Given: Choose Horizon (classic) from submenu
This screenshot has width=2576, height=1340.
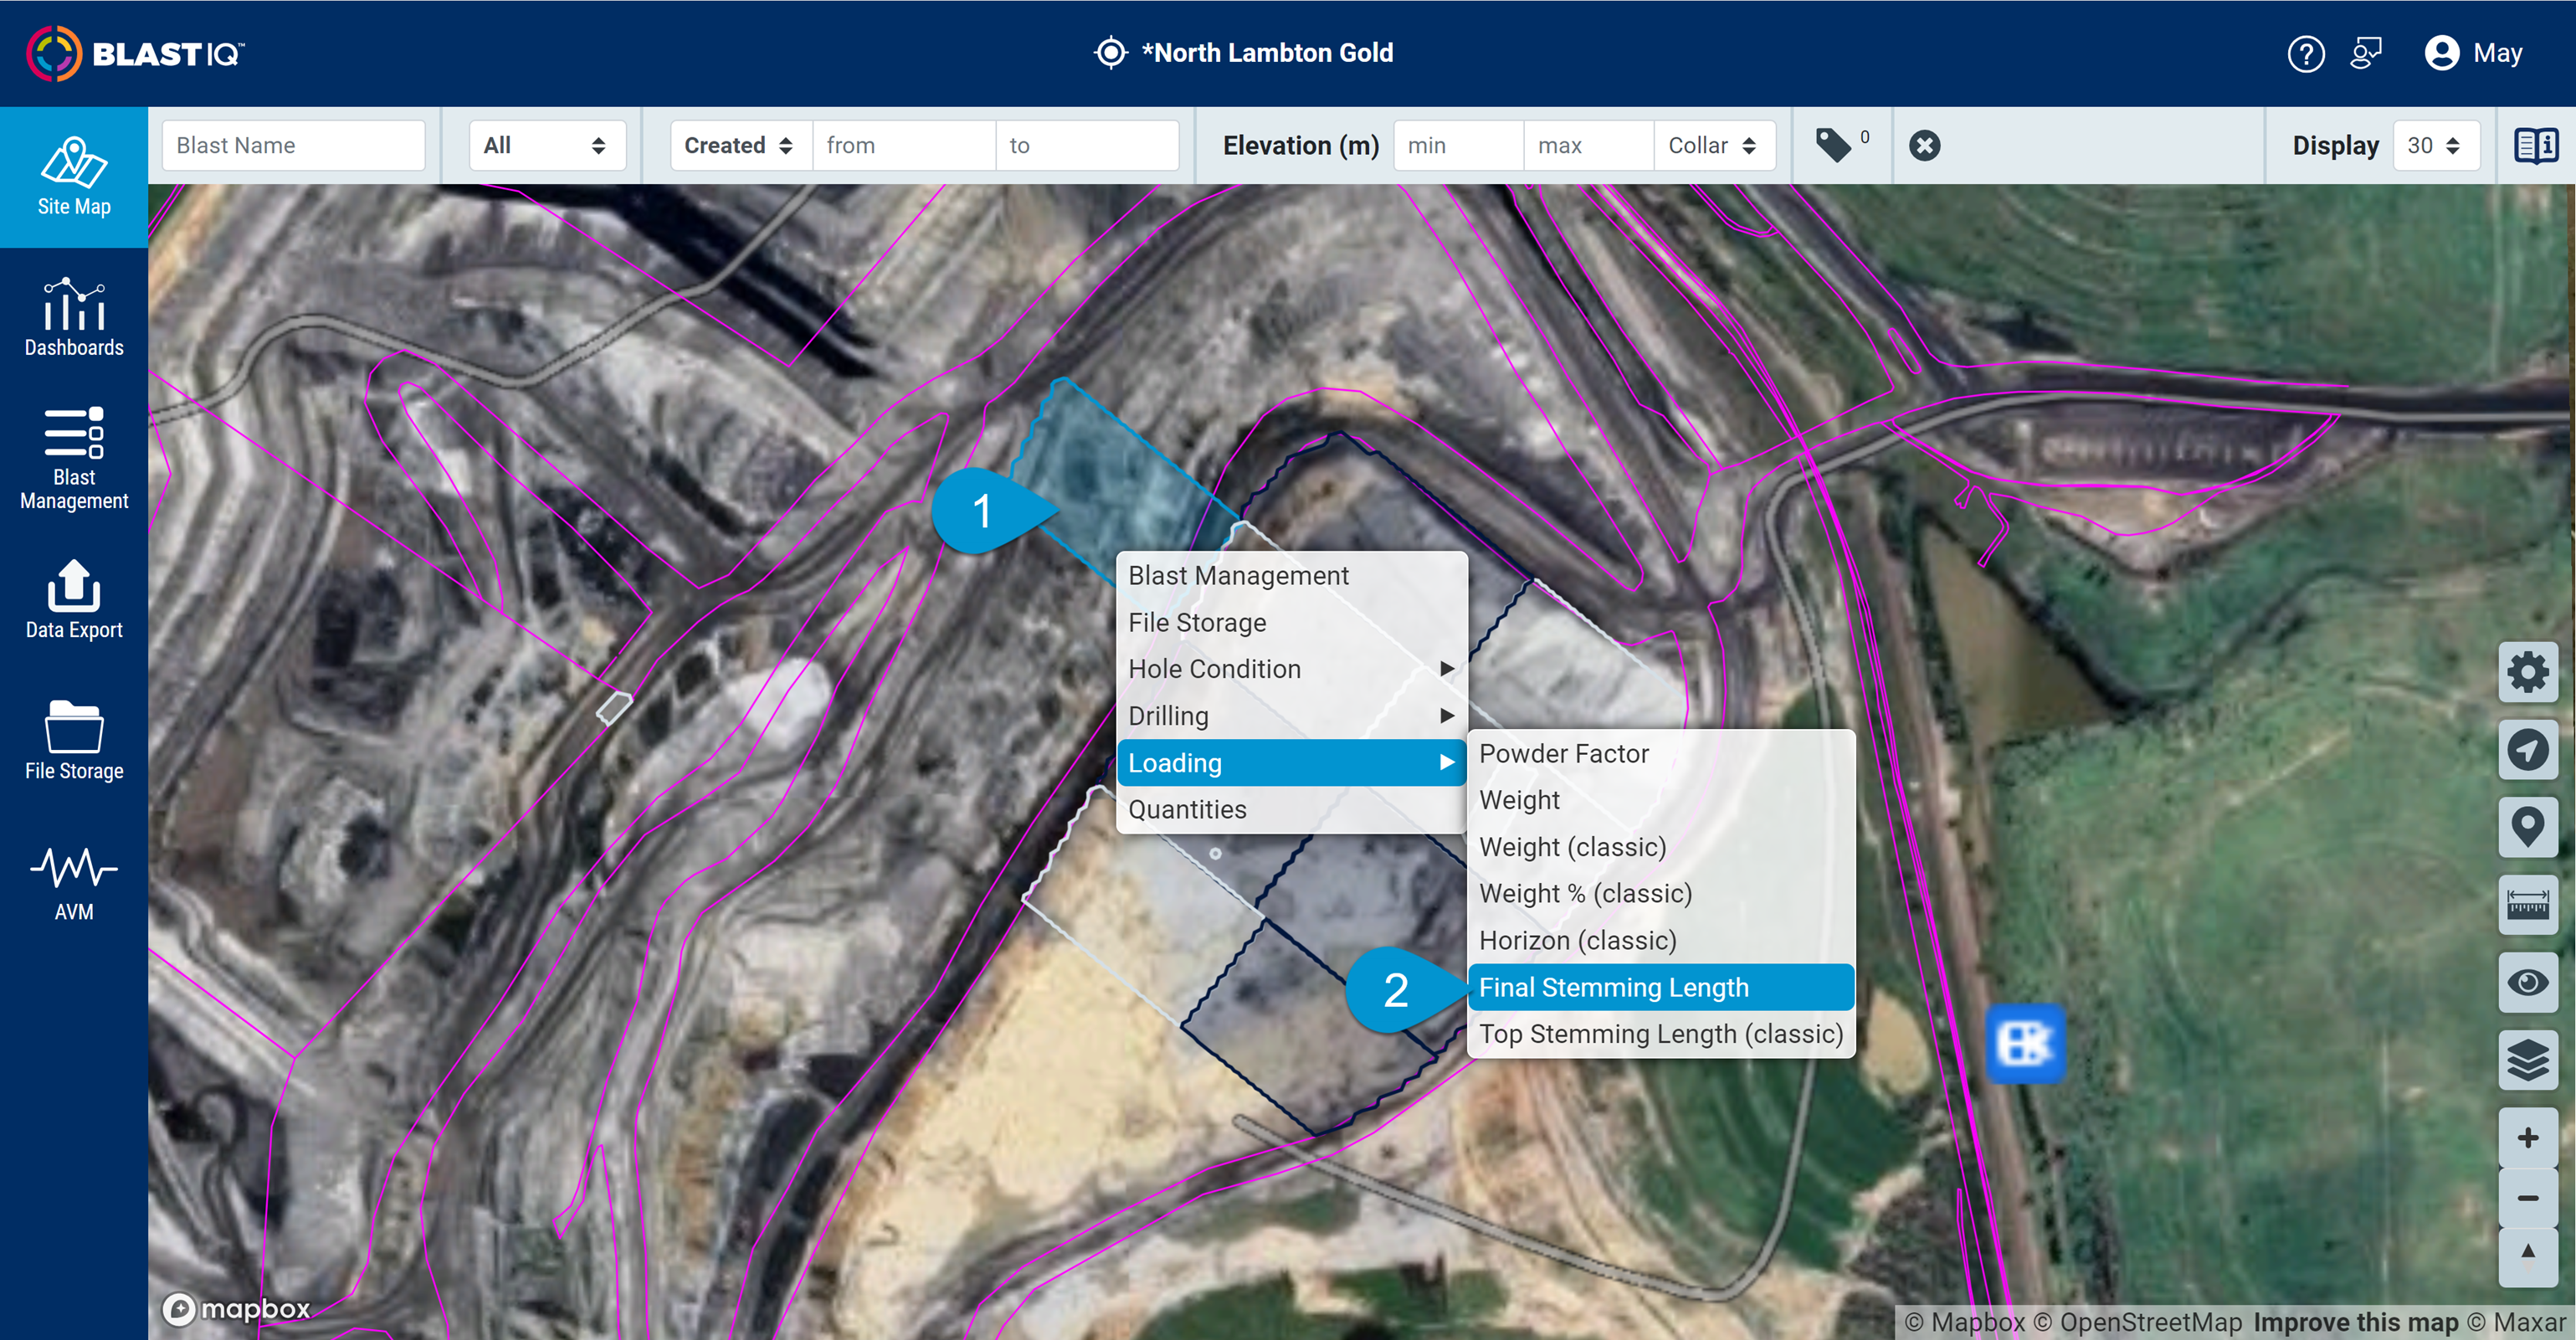Looking at the screenshot, I should (x=1660, y=940).
